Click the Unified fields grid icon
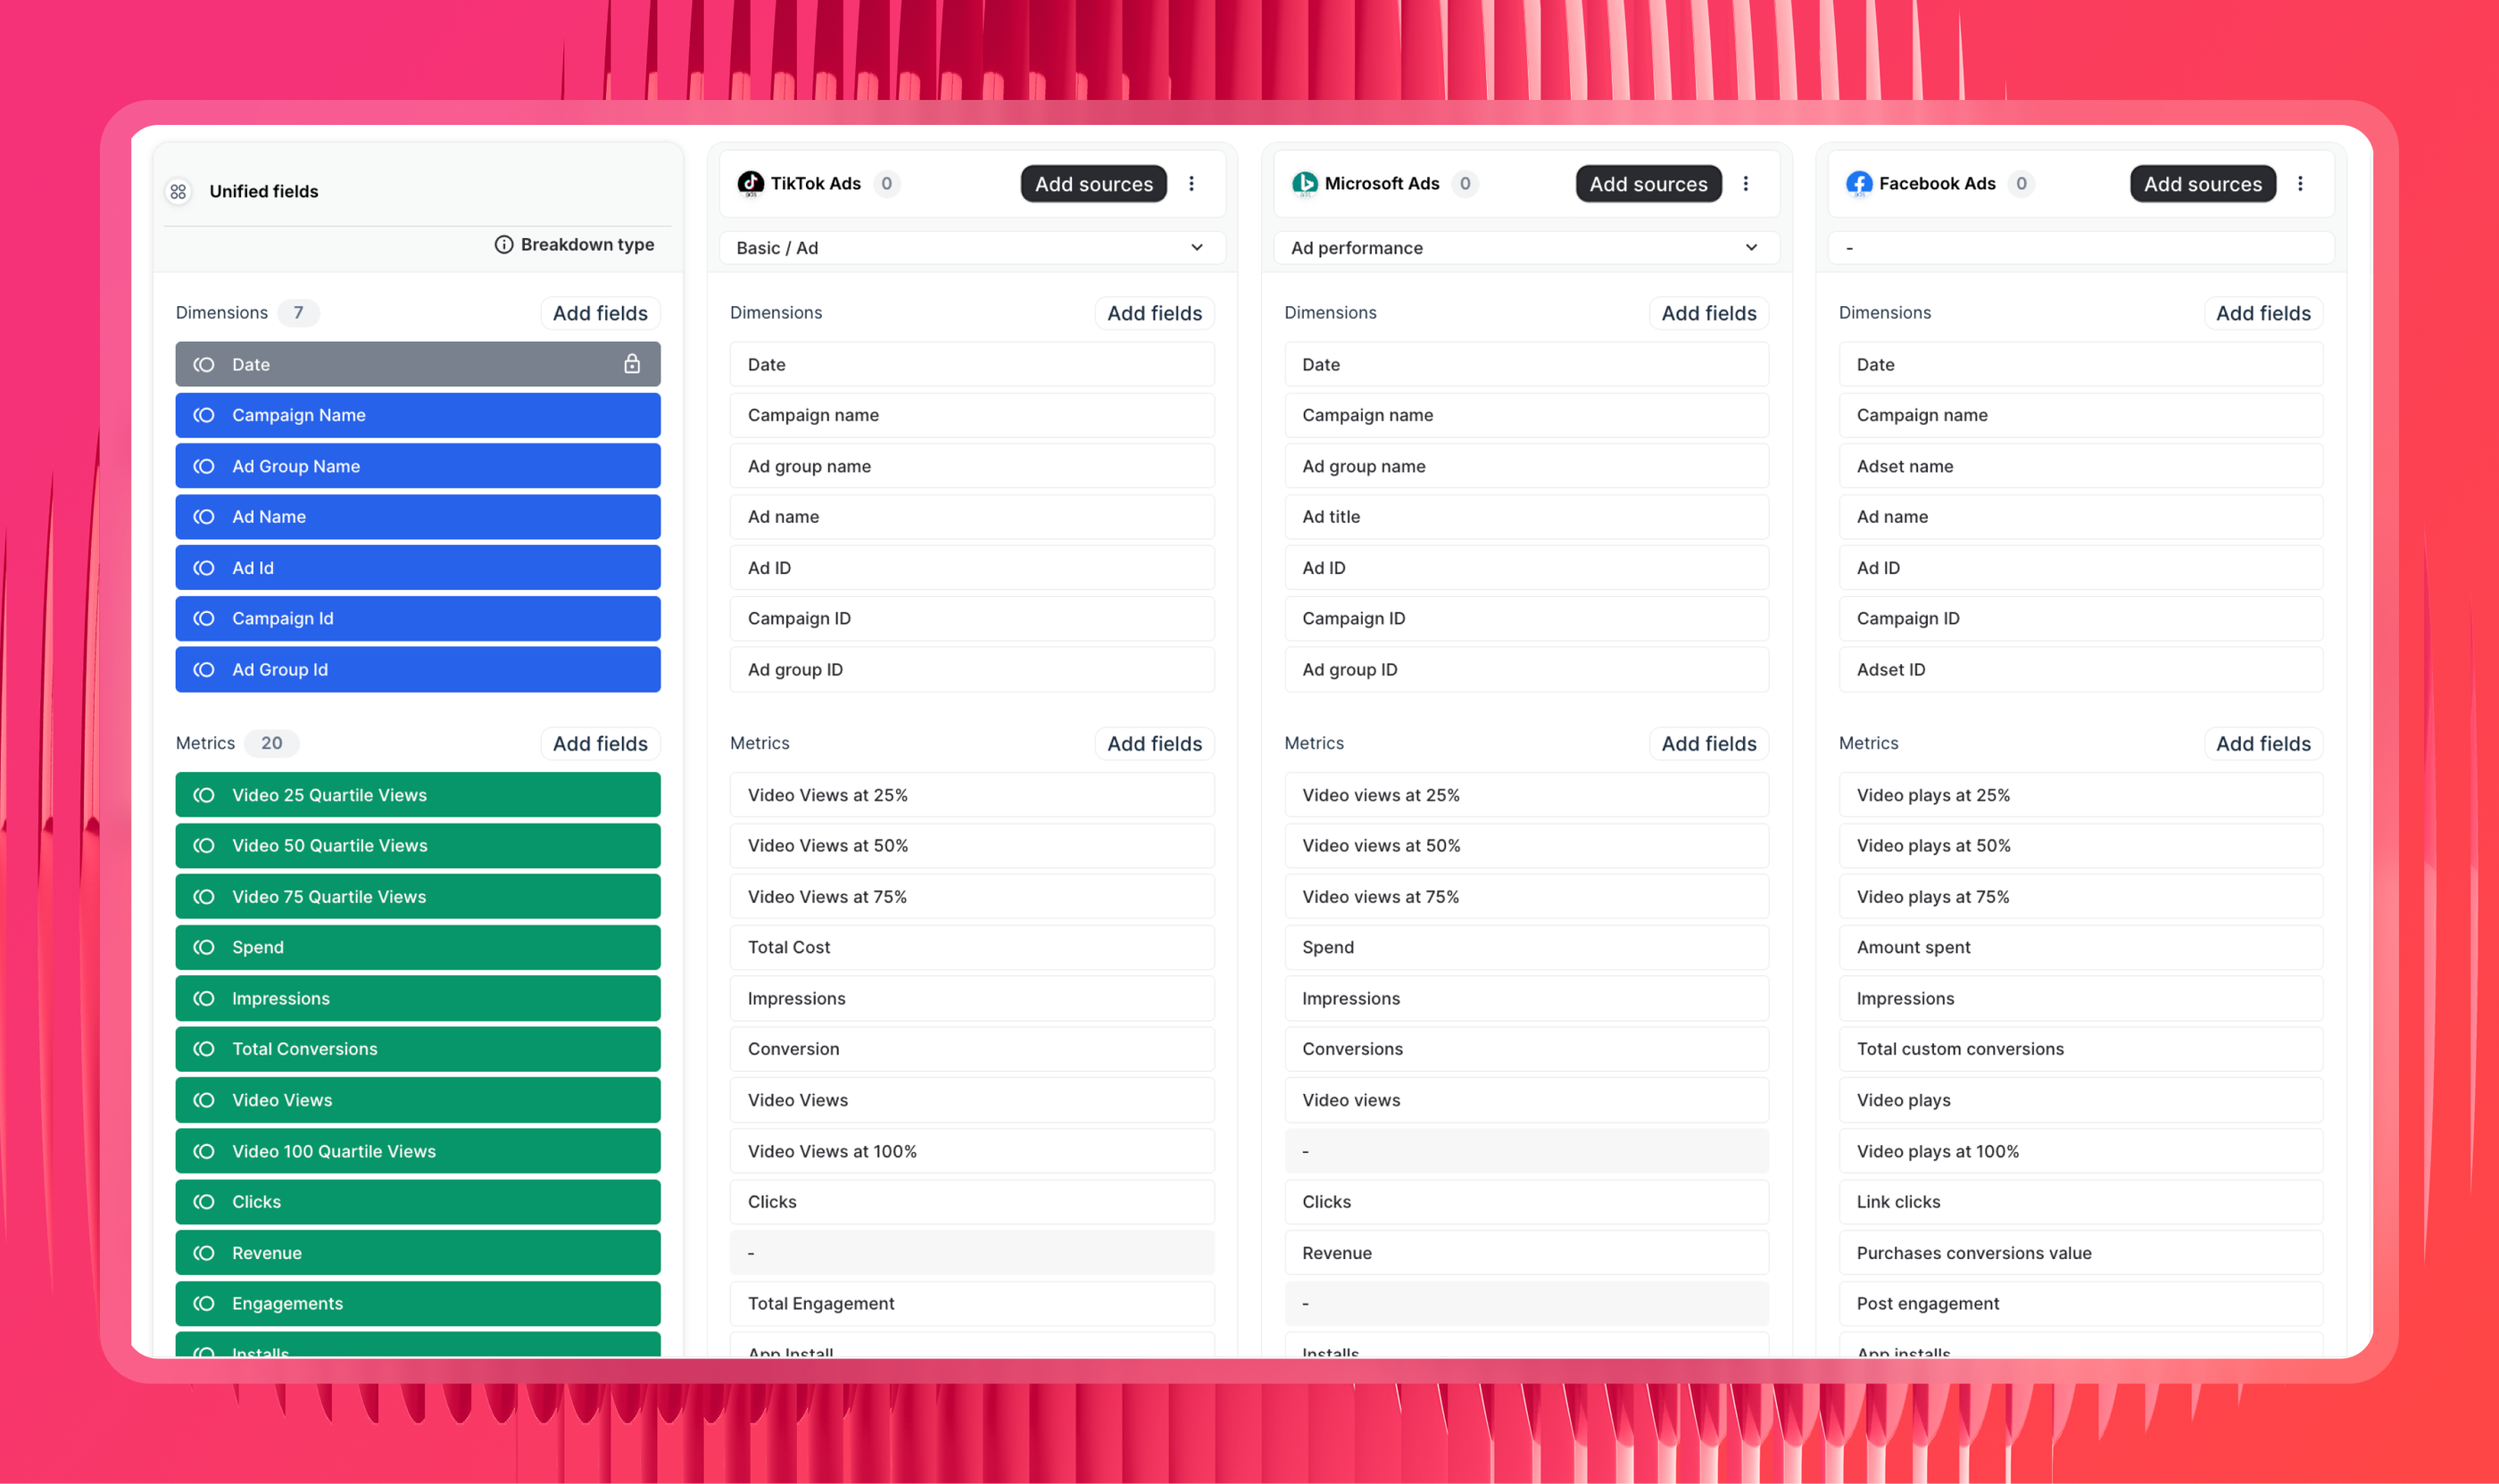 point(178,191)
